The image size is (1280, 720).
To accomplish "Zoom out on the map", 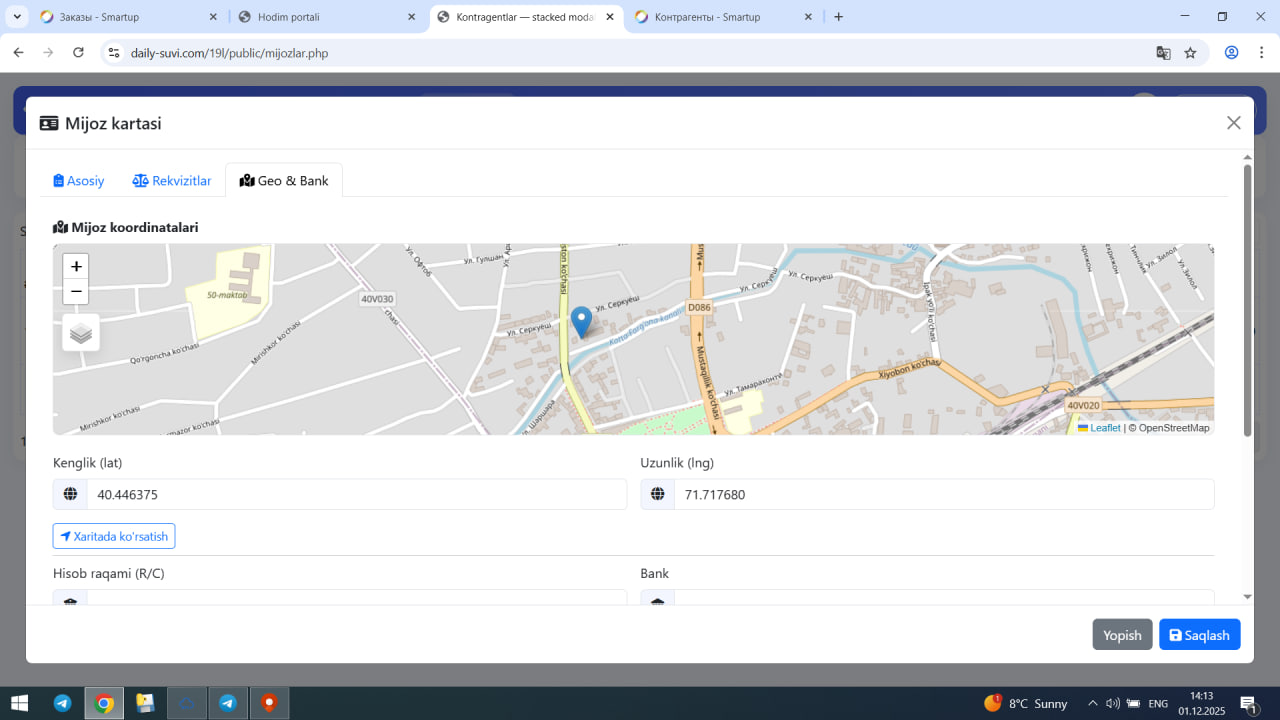I will tap(76, 292).
